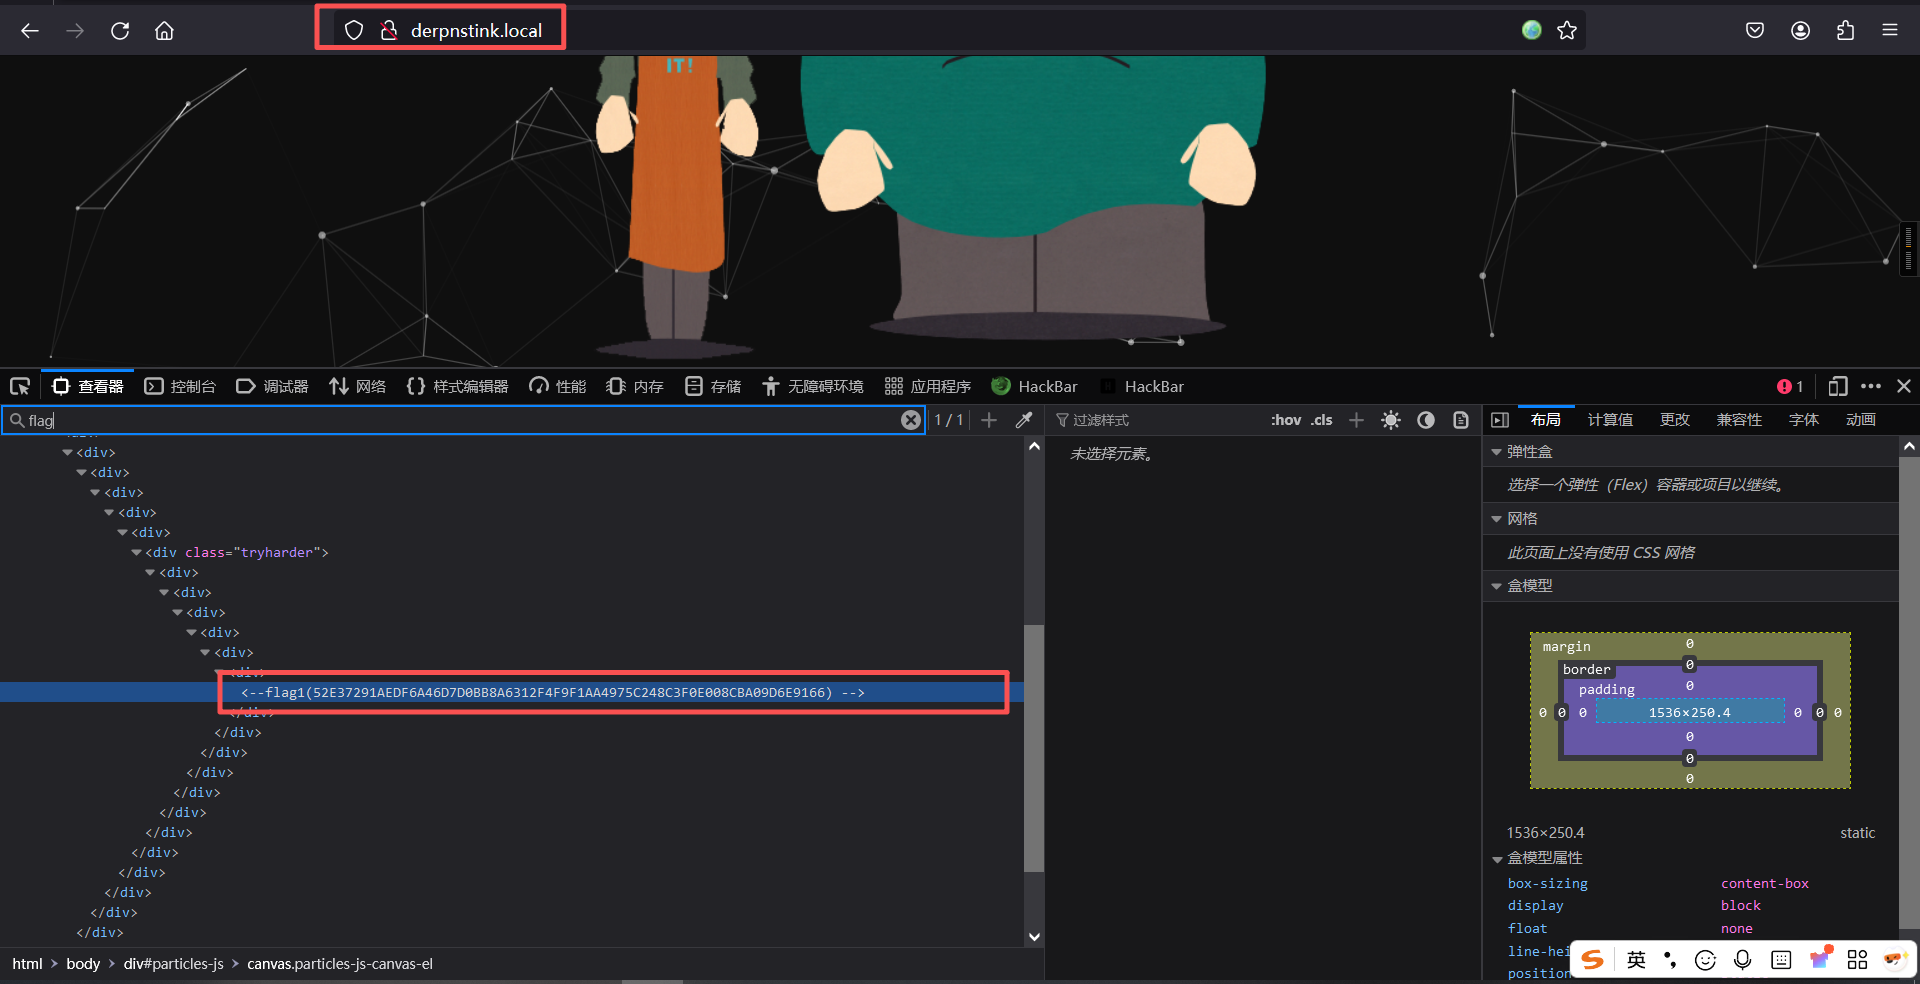Collapse the div class tryharder node

(x=137, y=552)
